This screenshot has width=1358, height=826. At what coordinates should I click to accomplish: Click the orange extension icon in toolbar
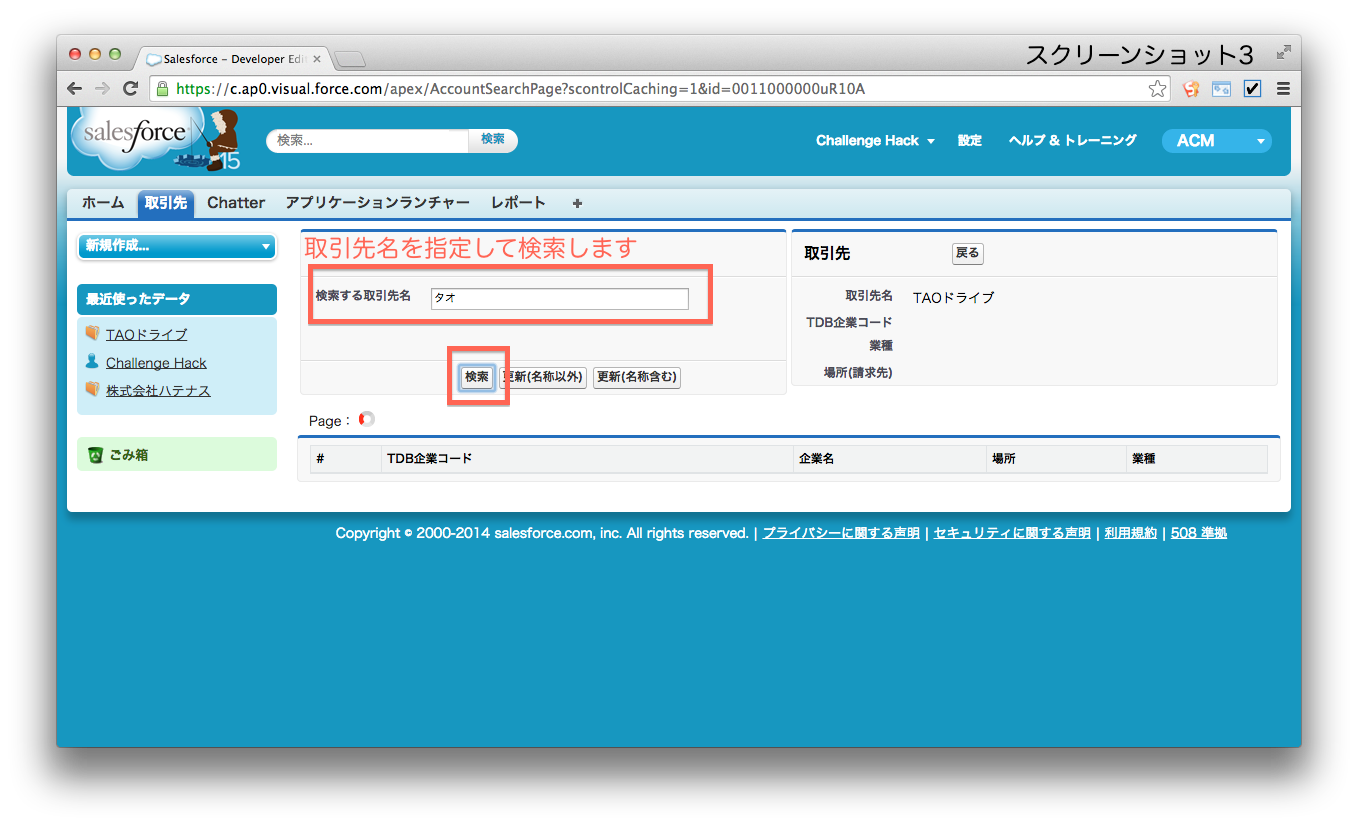click(x=1191, y=88)
